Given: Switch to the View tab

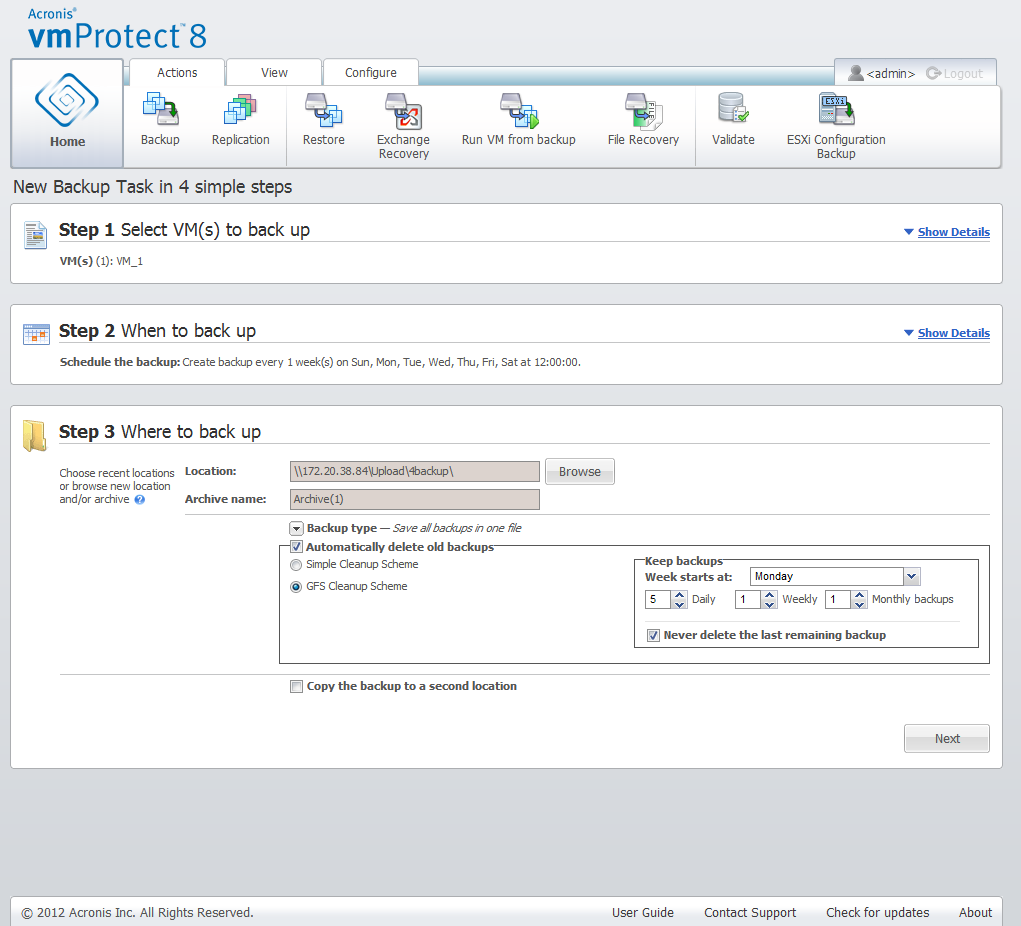Looking at the screenshot, I should [x=274, y=72].
